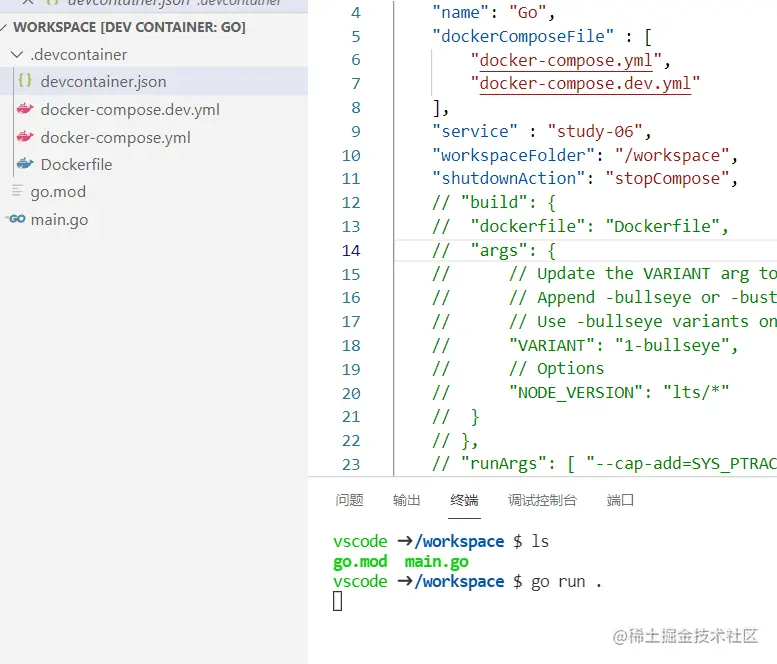777x664 pixels.
Task: Click the "Go" name value on line 4
Action: (528, 12)
